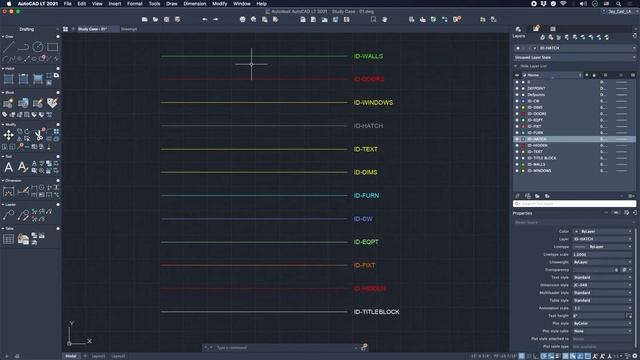Click the customization icon beside command line
640x360 pixels.
coord(364,347)
